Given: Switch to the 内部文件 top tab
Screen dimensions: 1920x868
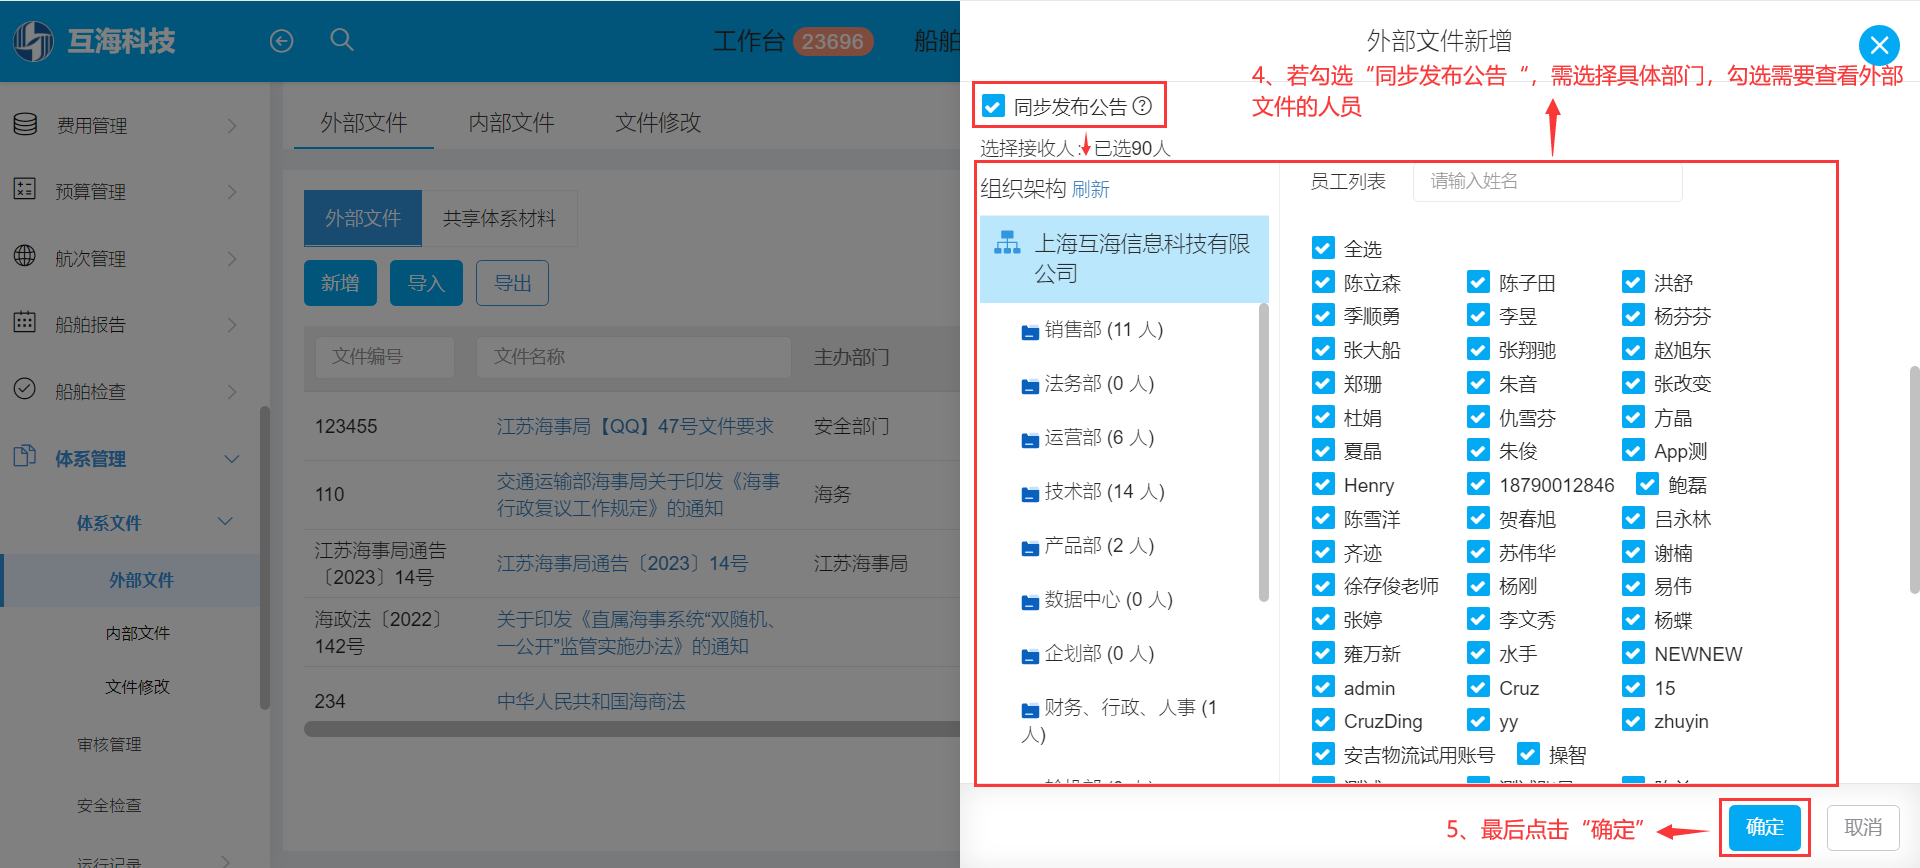Looking at the screenshot, I should coord(511,122).
